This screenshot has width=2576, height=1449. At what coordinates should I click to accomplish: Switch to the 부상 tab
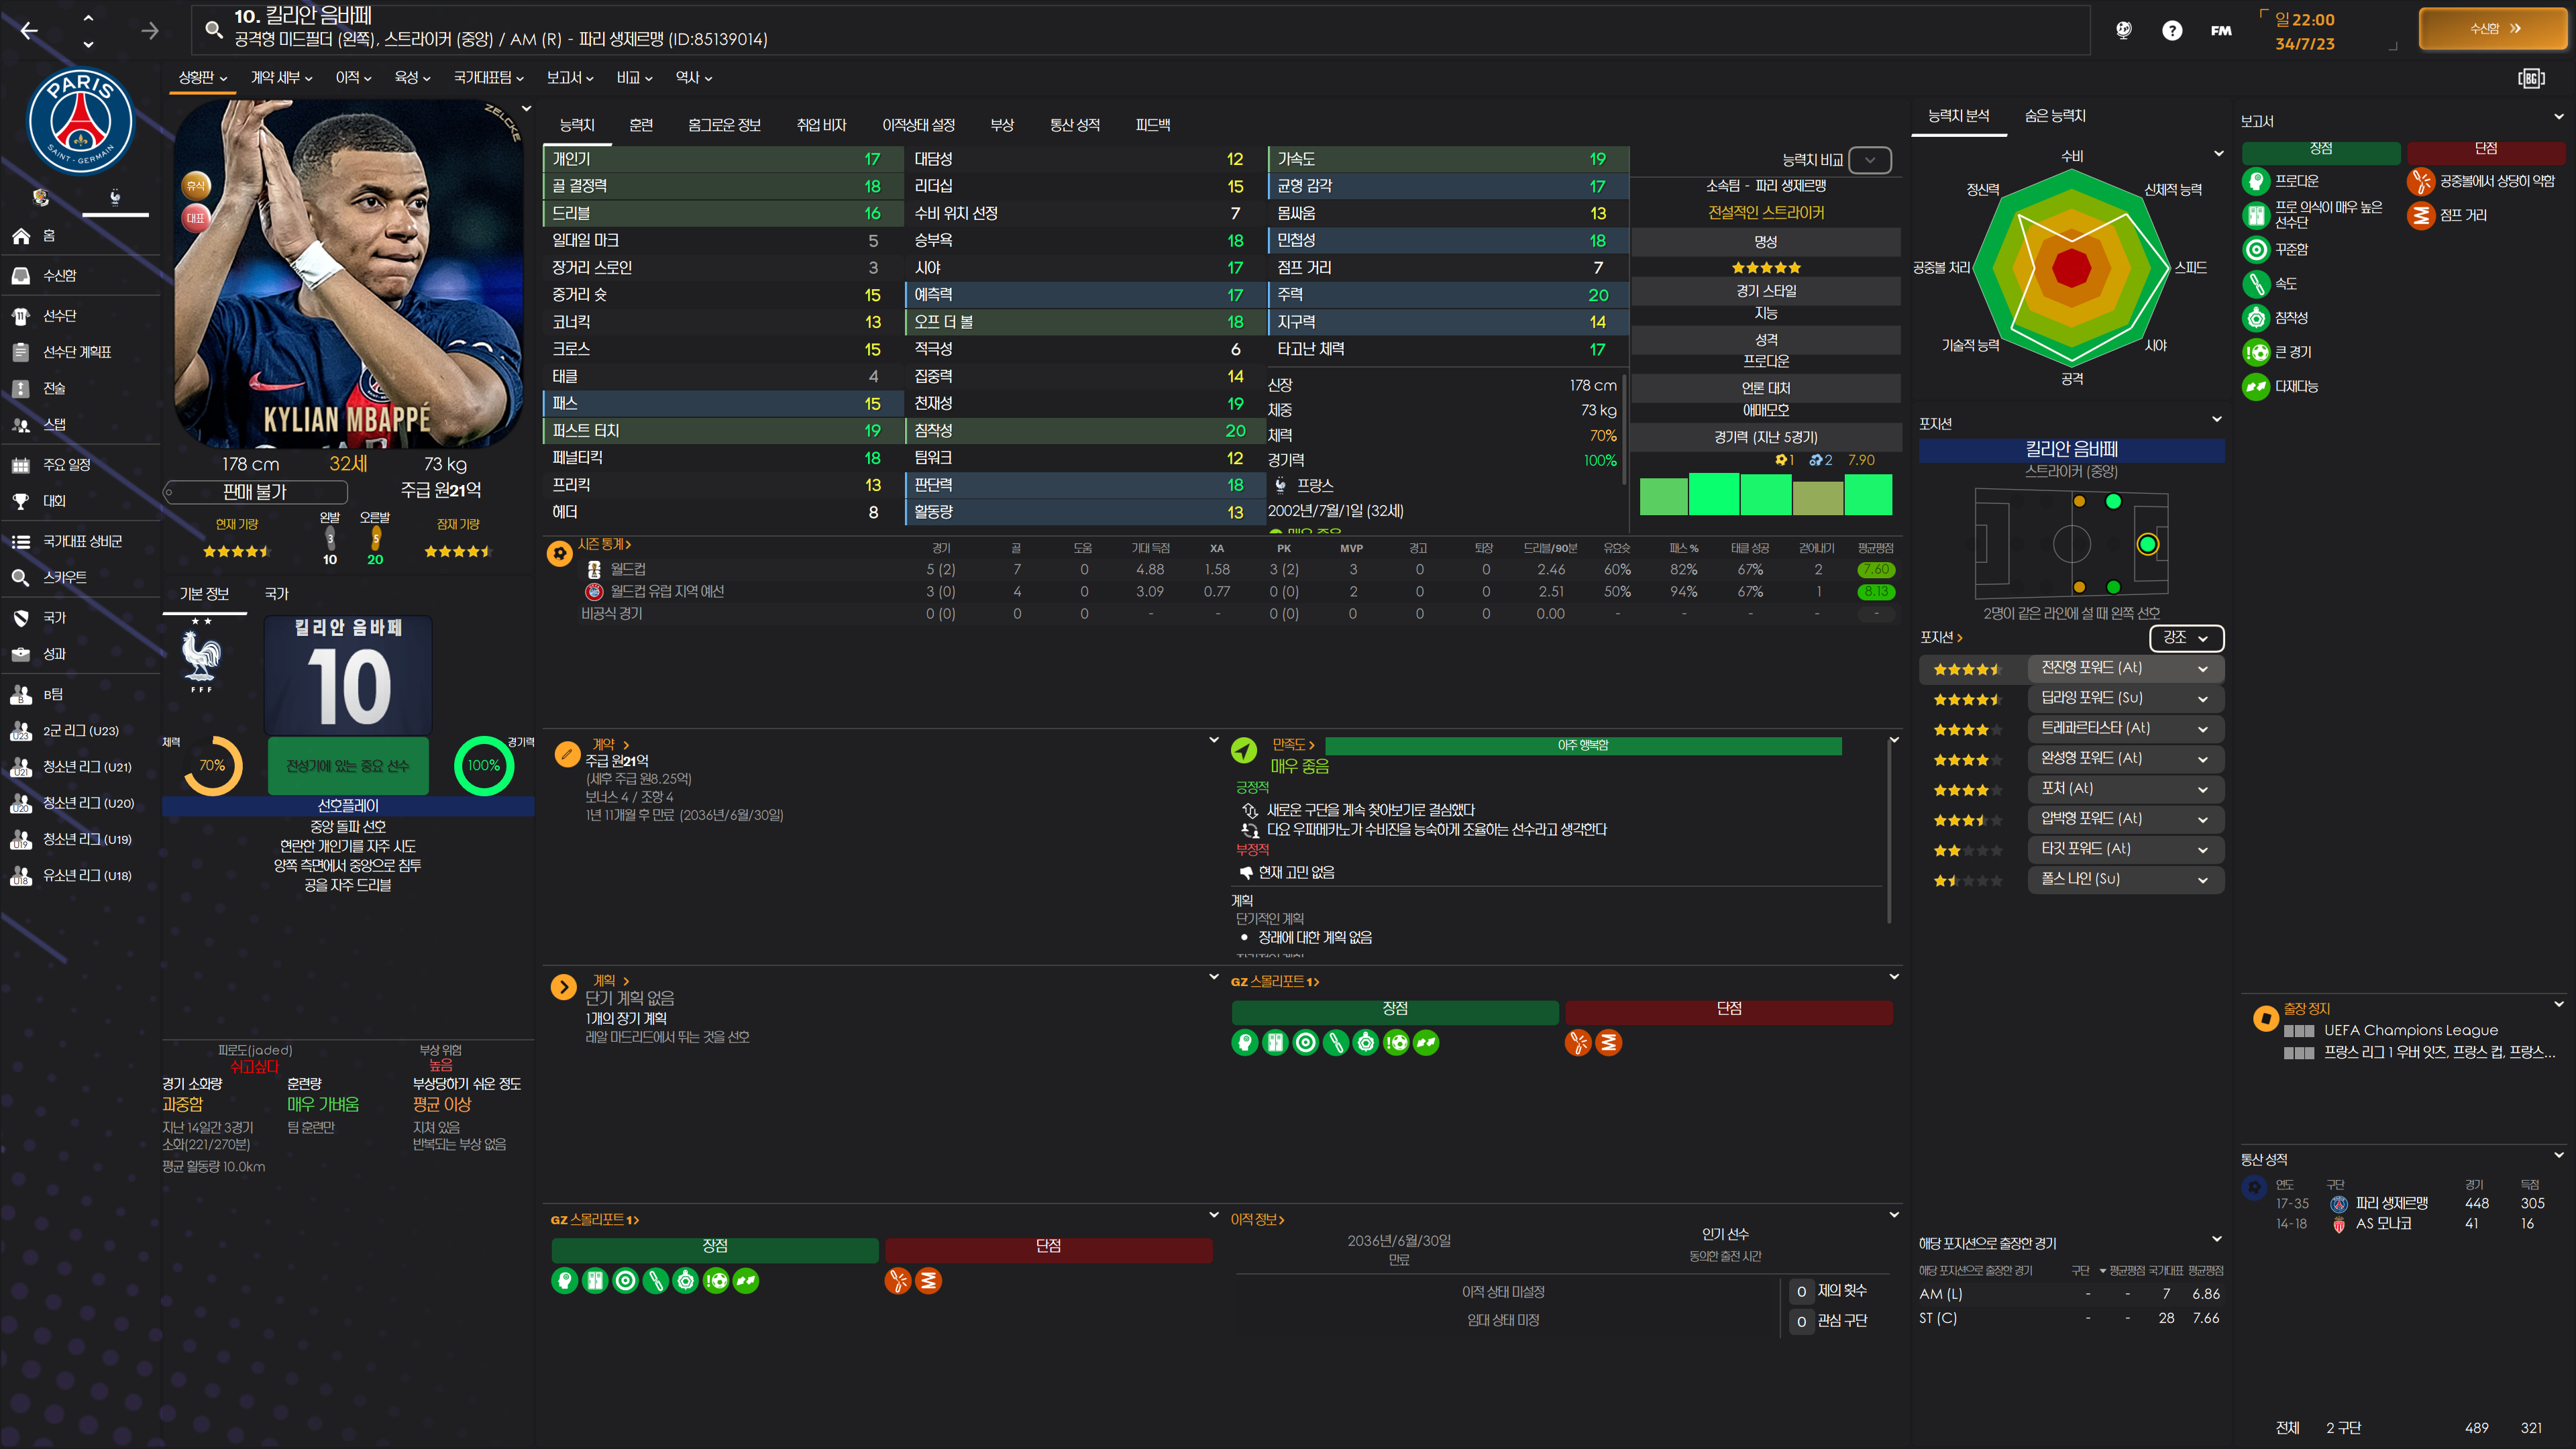pyautogui.click(x=1001, y=125)
